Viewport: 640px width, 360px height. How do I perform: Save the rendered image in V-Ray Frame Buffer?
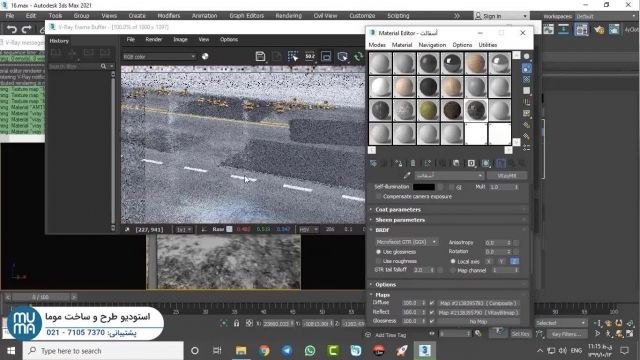point(260,56)
